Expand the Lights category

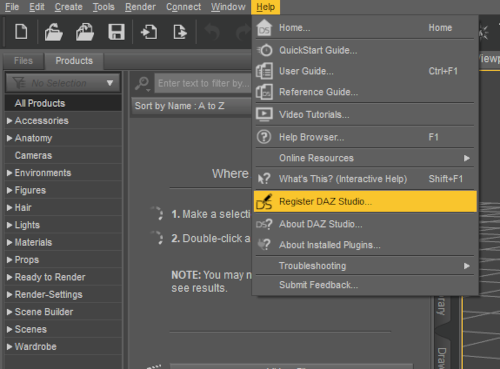pos(9,225)
